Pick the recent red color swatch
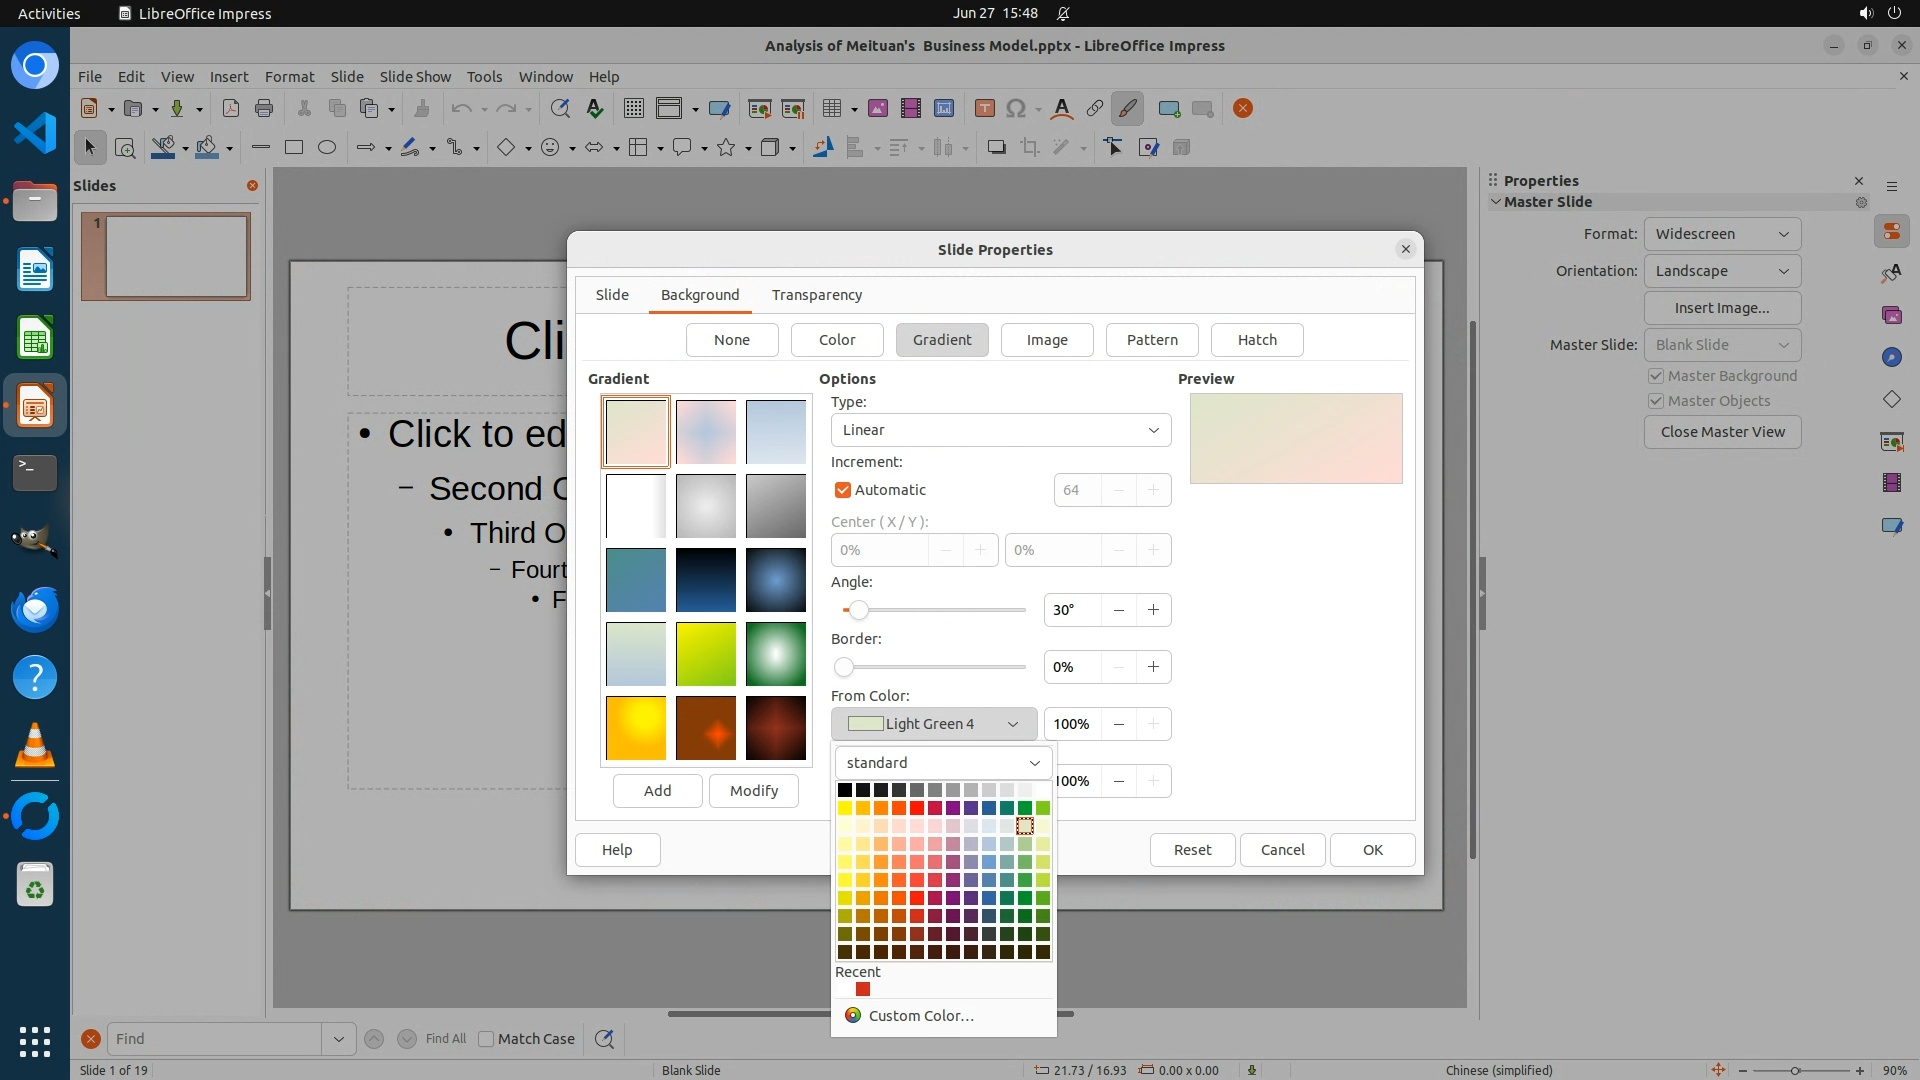This screenshot has height=1080, width=1920. [863, 990]
